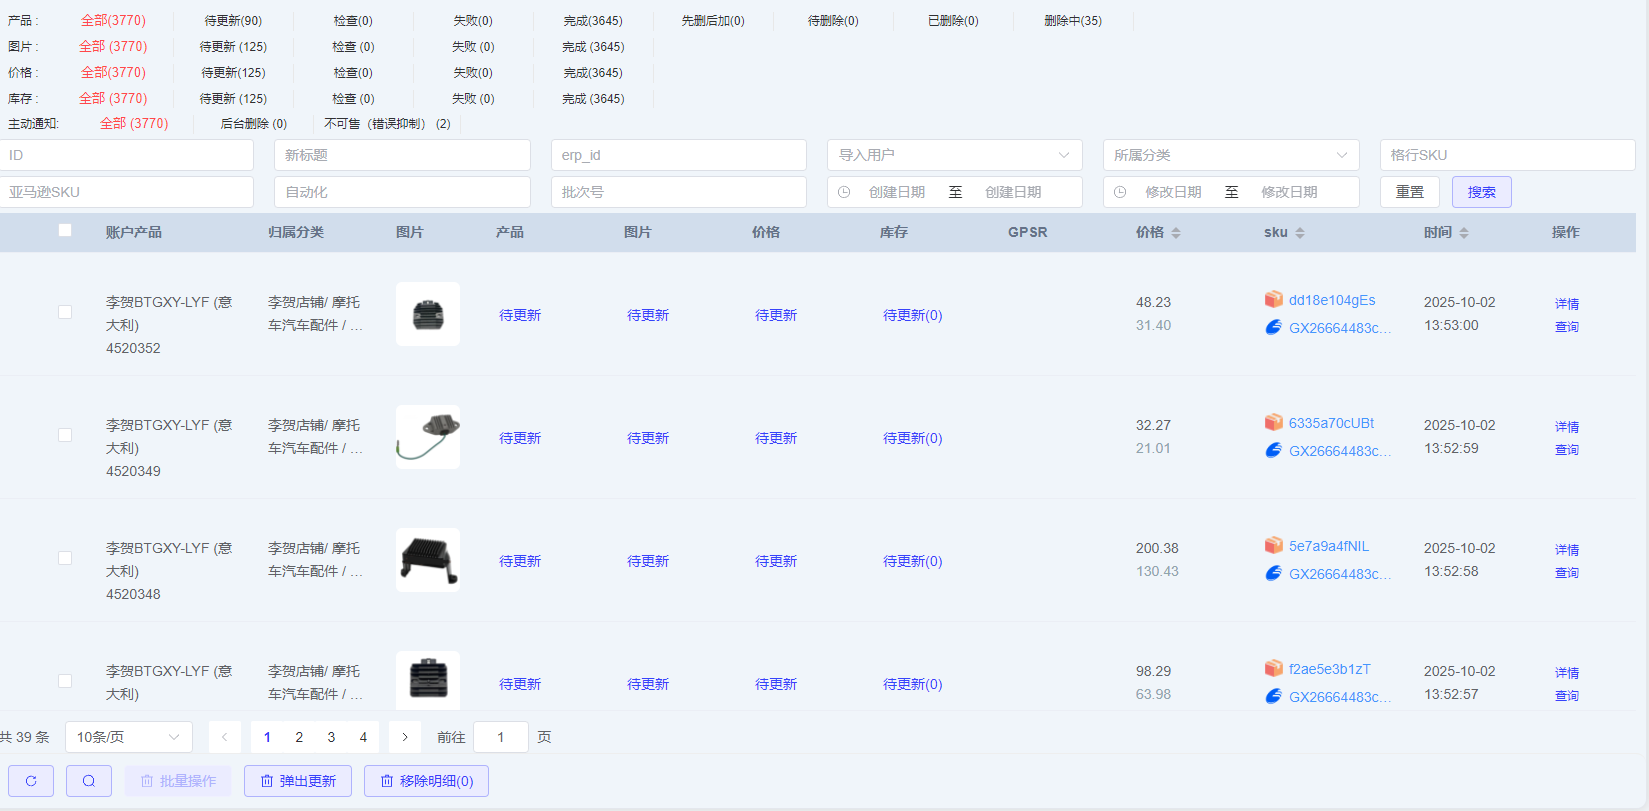
Task: Tick the select-all checkbox in table header
Action: click(65, 230)
